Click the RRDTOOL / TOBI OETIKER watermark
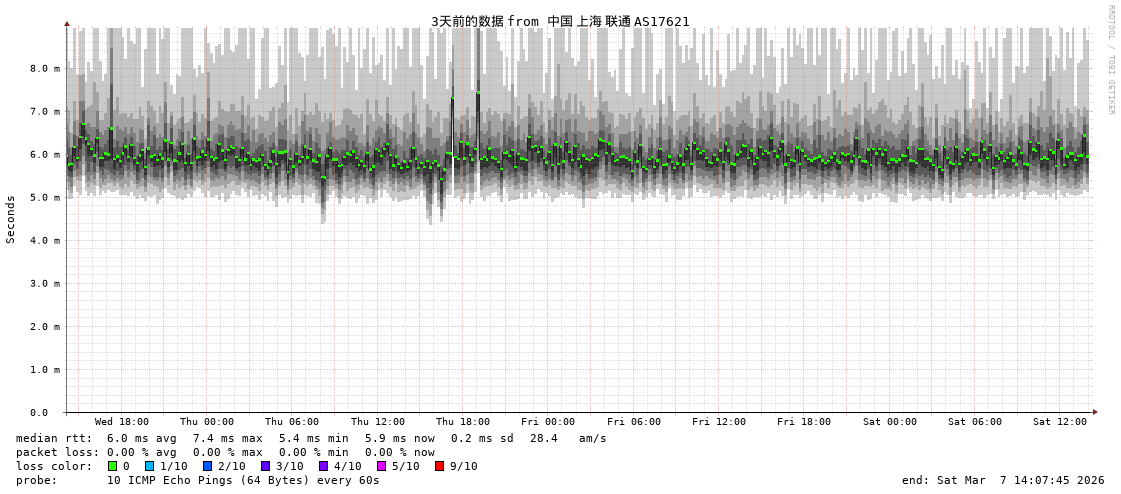Image resolution: width=1121 pixels, height=494 pixels. (1110, 59)
